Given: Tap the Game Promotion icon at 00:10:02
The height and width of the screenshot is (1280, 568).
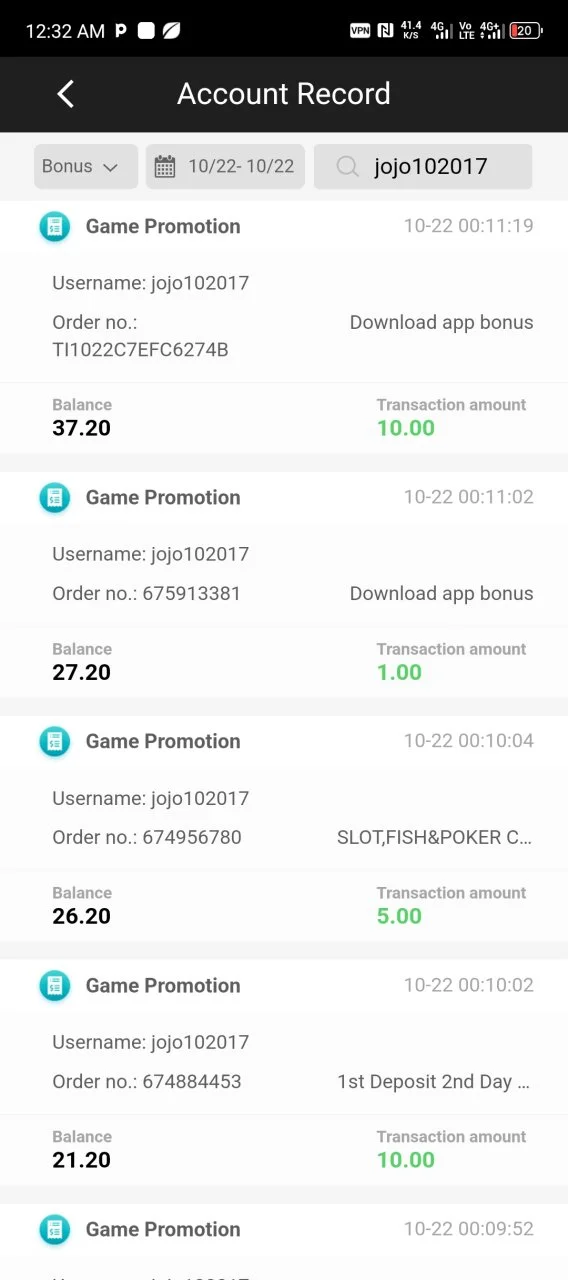Looking at the screenshot, I should [x=55, y=985].
